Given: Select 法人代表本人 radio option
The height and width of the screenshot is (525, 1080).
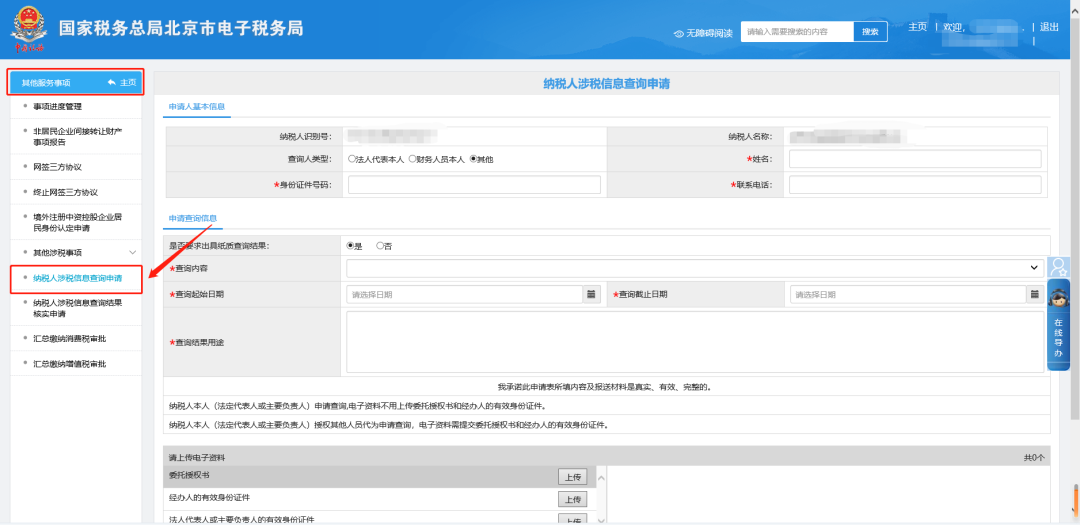Looking at the screenshot, I should [352, 159].
